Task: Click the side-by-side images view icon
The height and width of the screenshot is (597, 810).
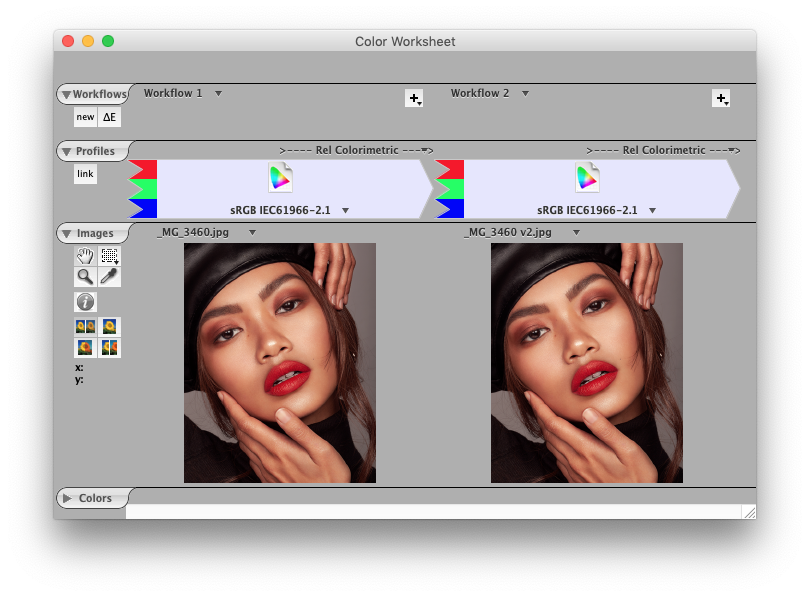Action: click(x=85, y=327)
